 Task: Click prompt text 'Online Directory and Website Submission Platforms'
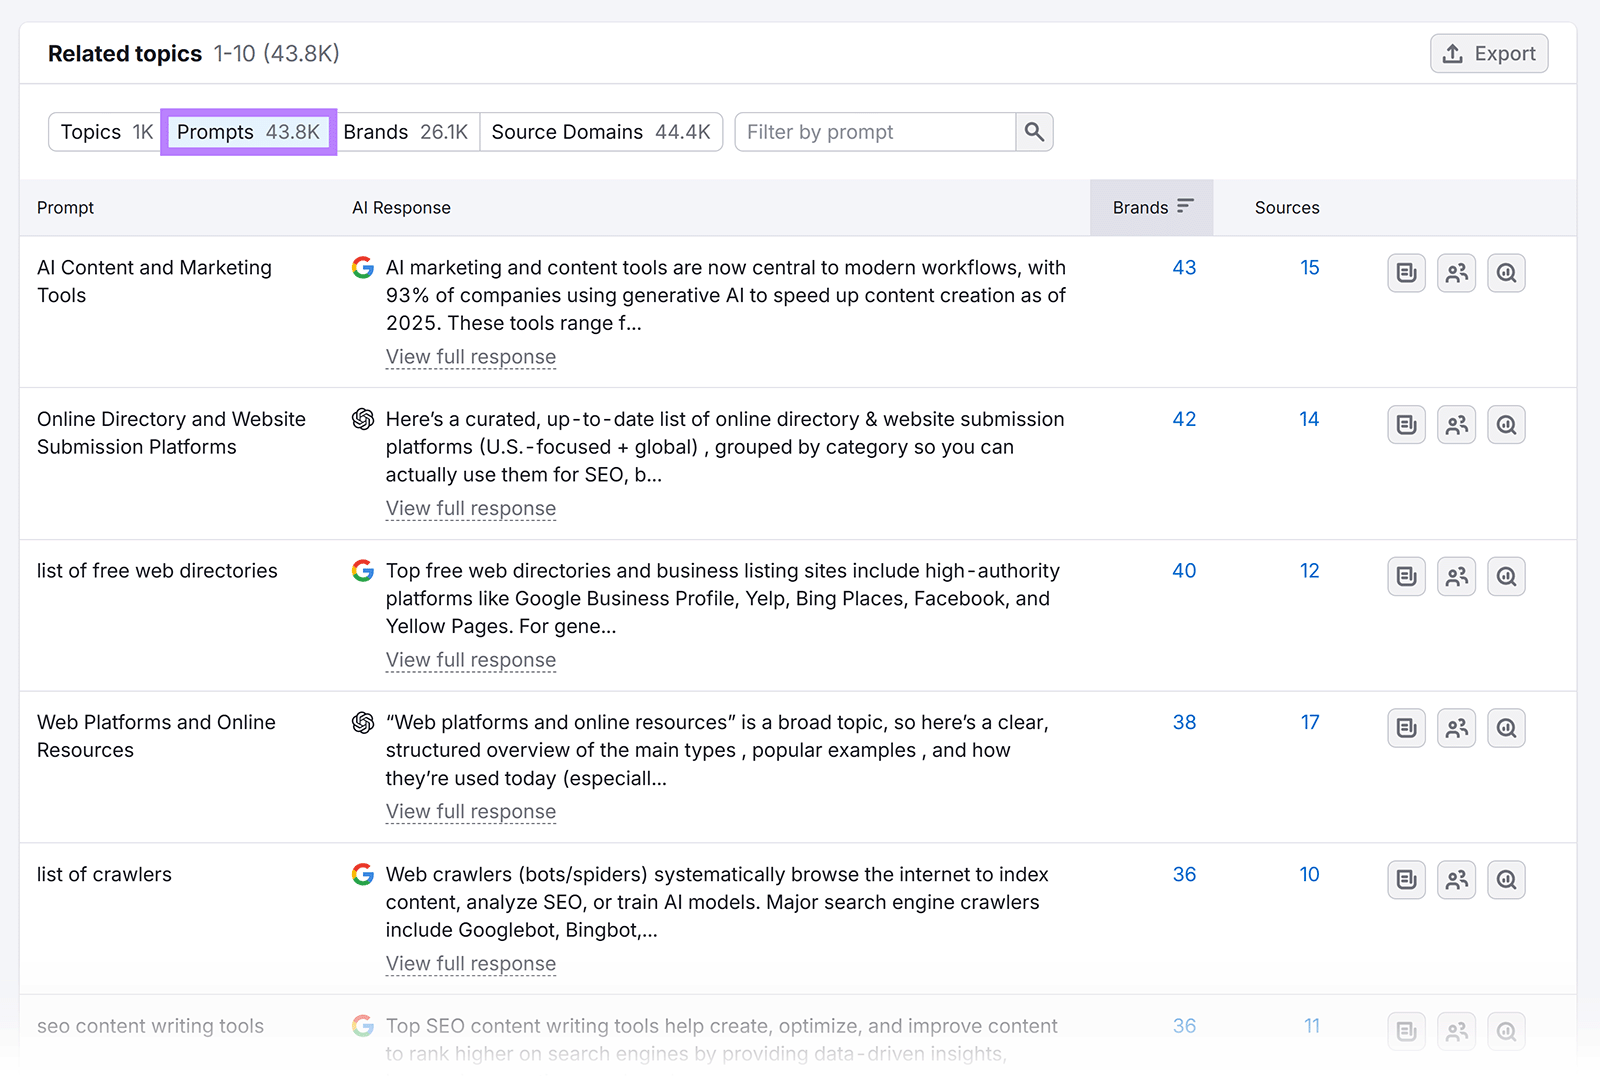(171, 433)
